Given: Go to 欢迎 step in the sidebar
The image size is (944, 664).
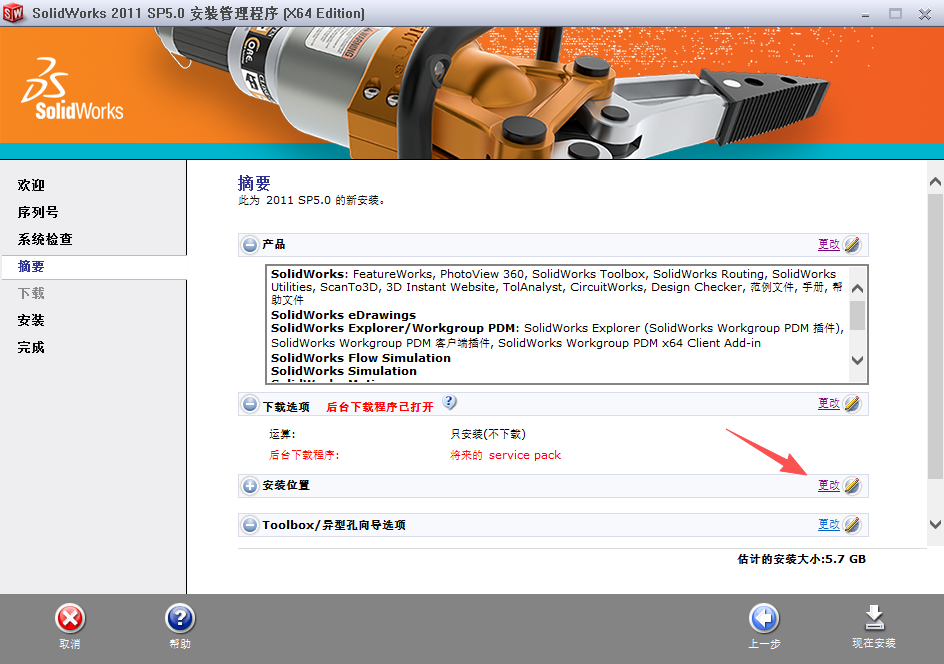Looking at the screenshot, I should pyautogui.click(x=31, y=185).
